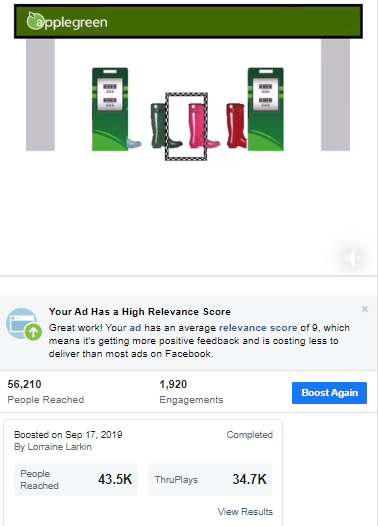Screen dimensions: 379x526
Task: Click the Boosted on Sep 17, 2019 heading
Action: point(68,435)
